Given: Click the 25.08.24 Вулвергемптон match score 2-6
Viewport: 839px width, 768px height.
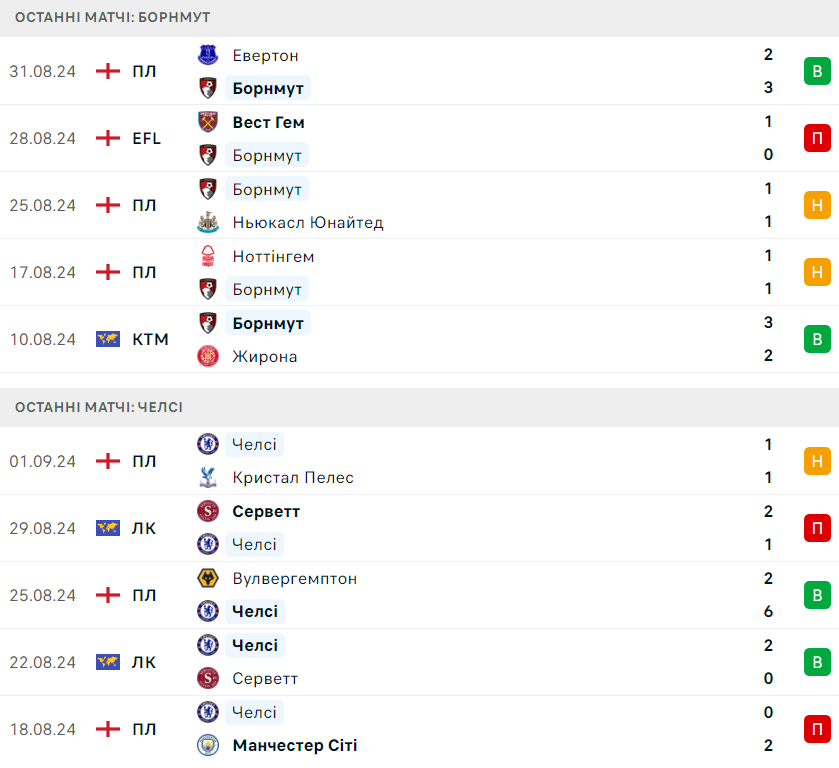Looking at the screenshot, I should 768,595.
